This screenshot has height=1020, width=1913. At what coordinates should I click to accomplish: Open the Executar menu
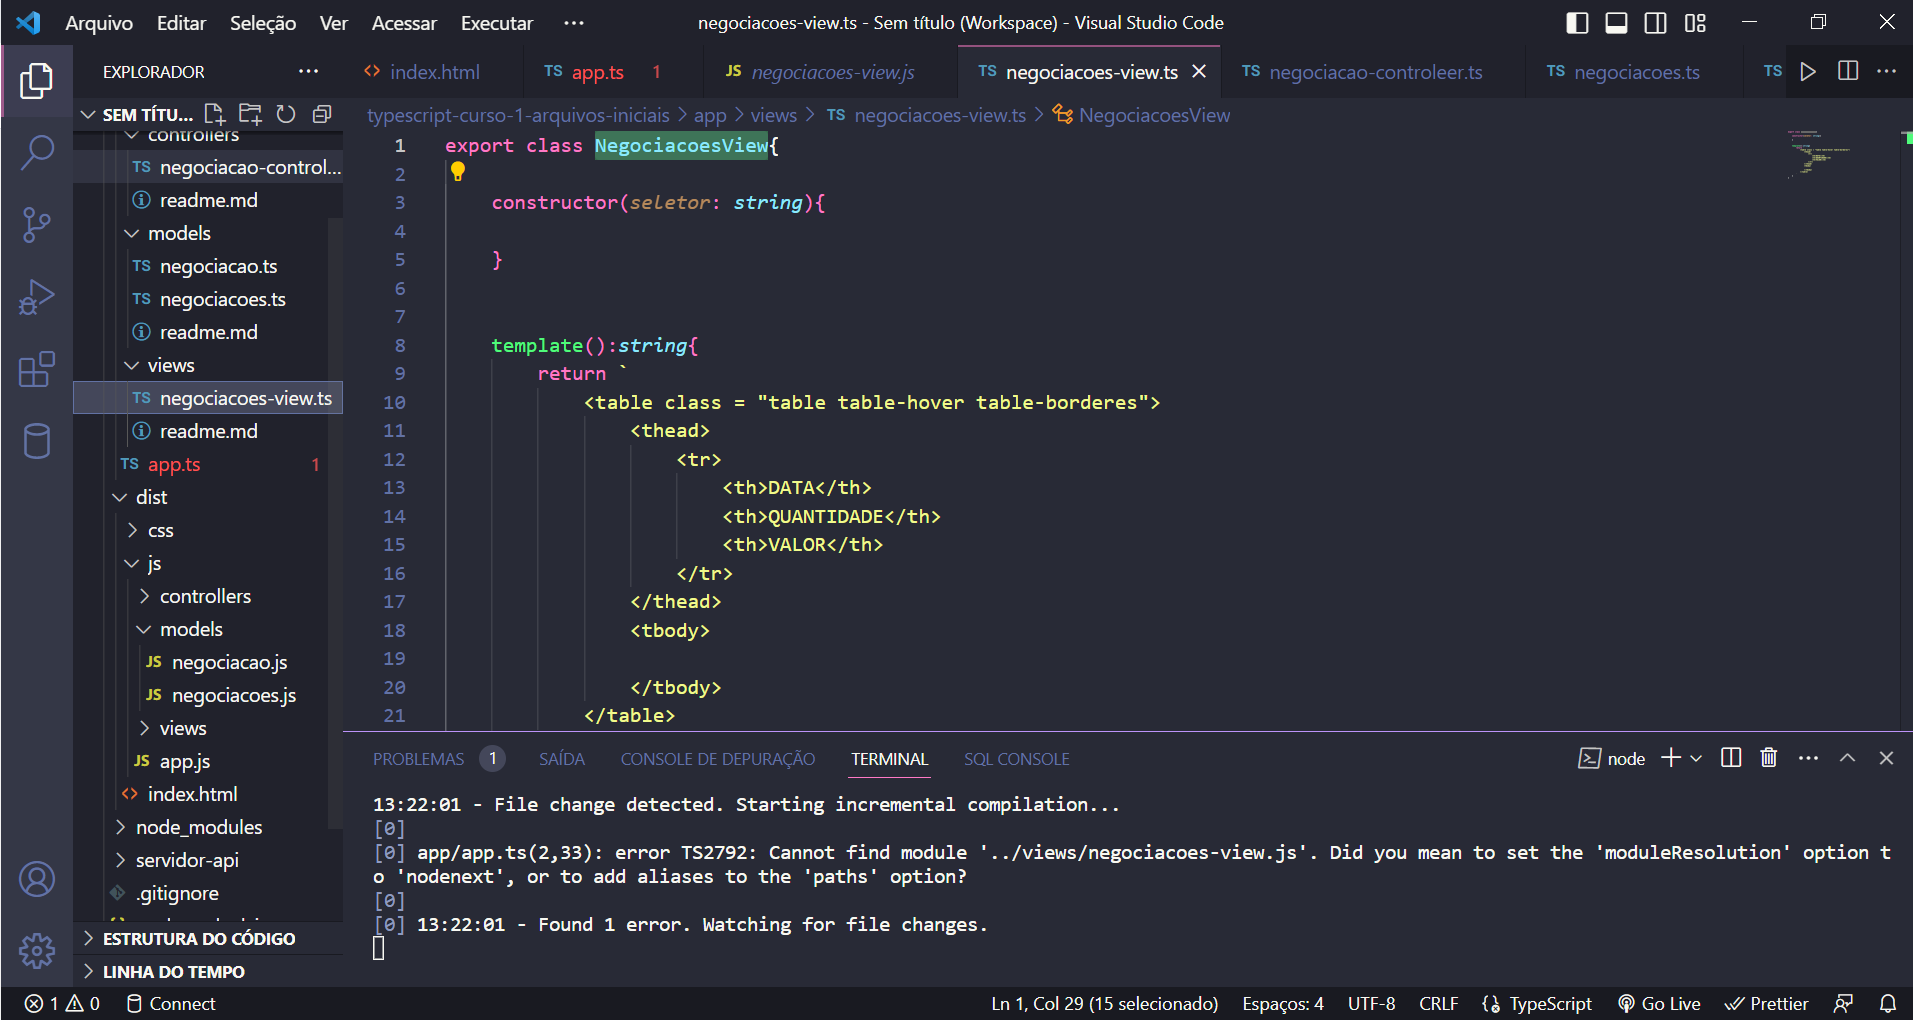click(497, 23)
